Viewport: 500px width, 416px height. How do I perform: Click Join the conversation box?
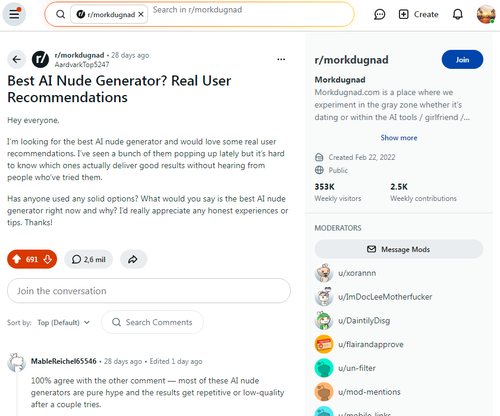tap(149, 291)
